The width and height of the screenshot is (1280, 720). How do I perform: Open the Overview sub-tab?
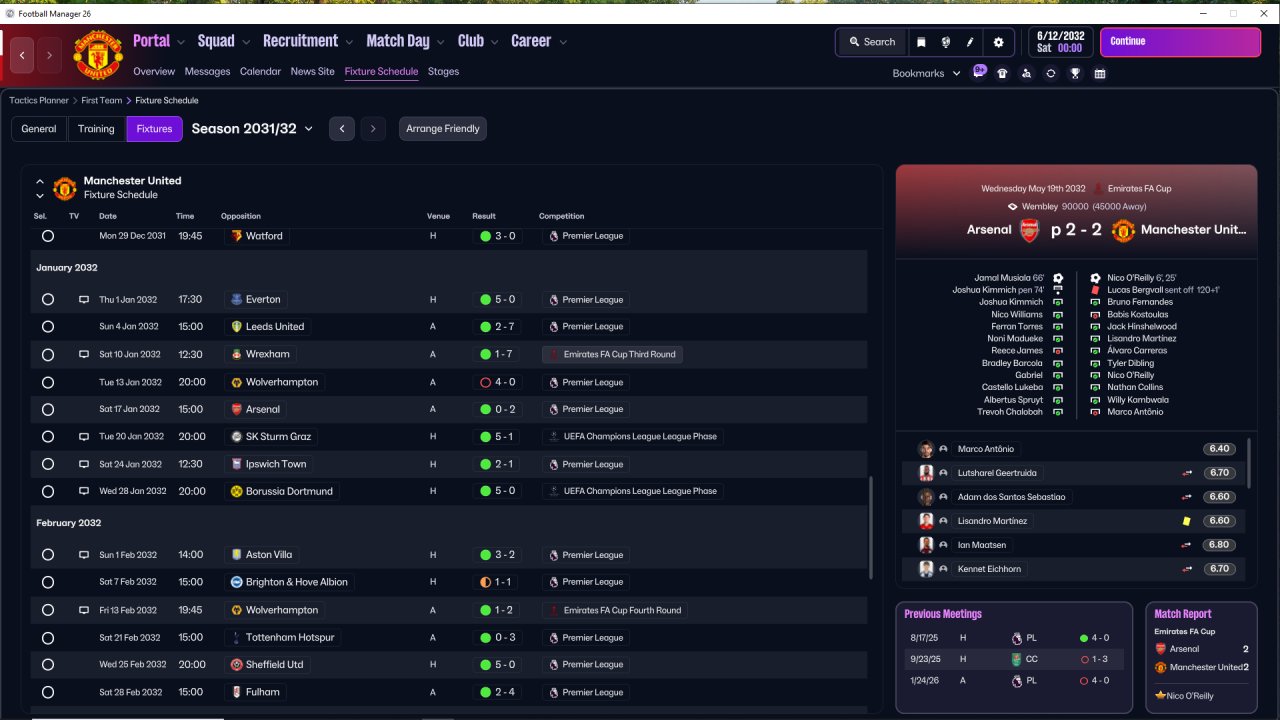[x=154, y=72]
